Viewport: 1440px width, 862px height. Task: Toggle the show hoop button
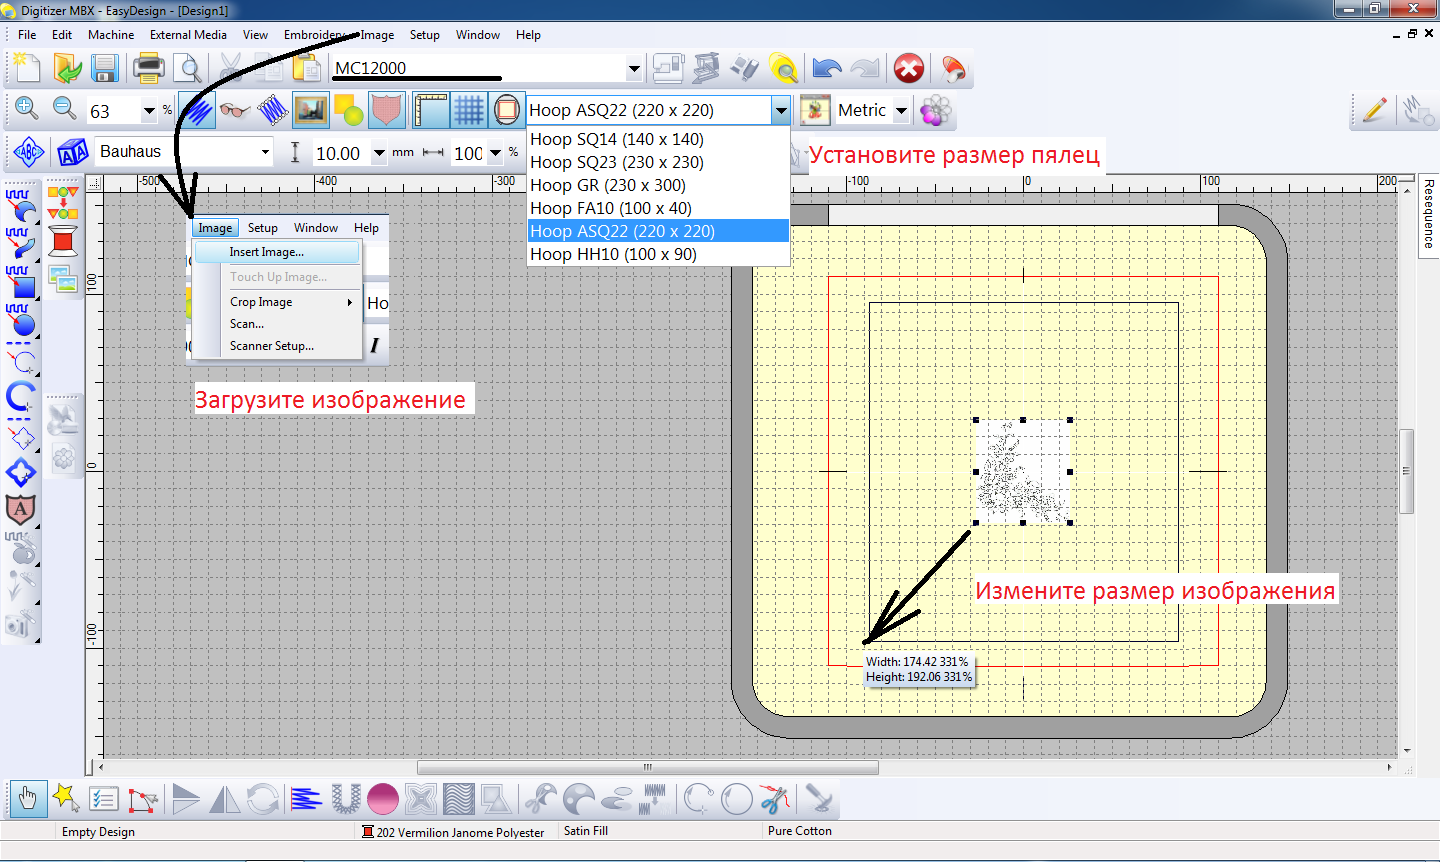[x=507, y=110]
